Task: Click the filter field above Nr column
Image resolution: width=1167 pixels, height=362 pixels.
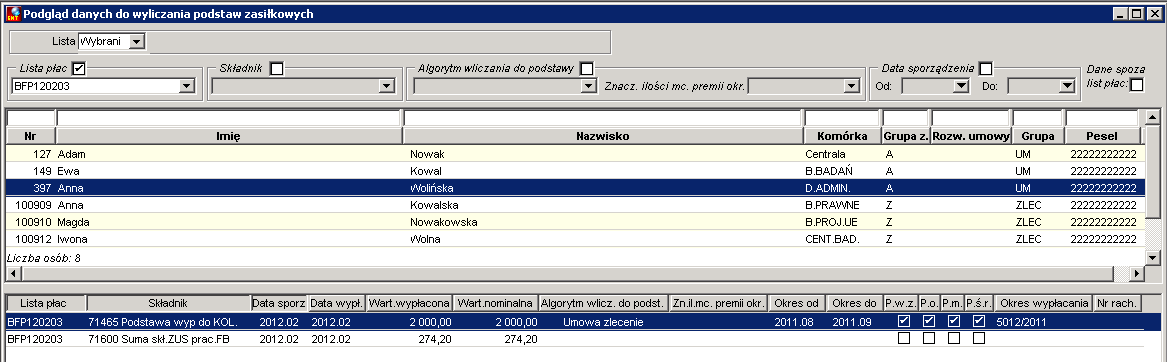Action: click(x=31, y=118)
